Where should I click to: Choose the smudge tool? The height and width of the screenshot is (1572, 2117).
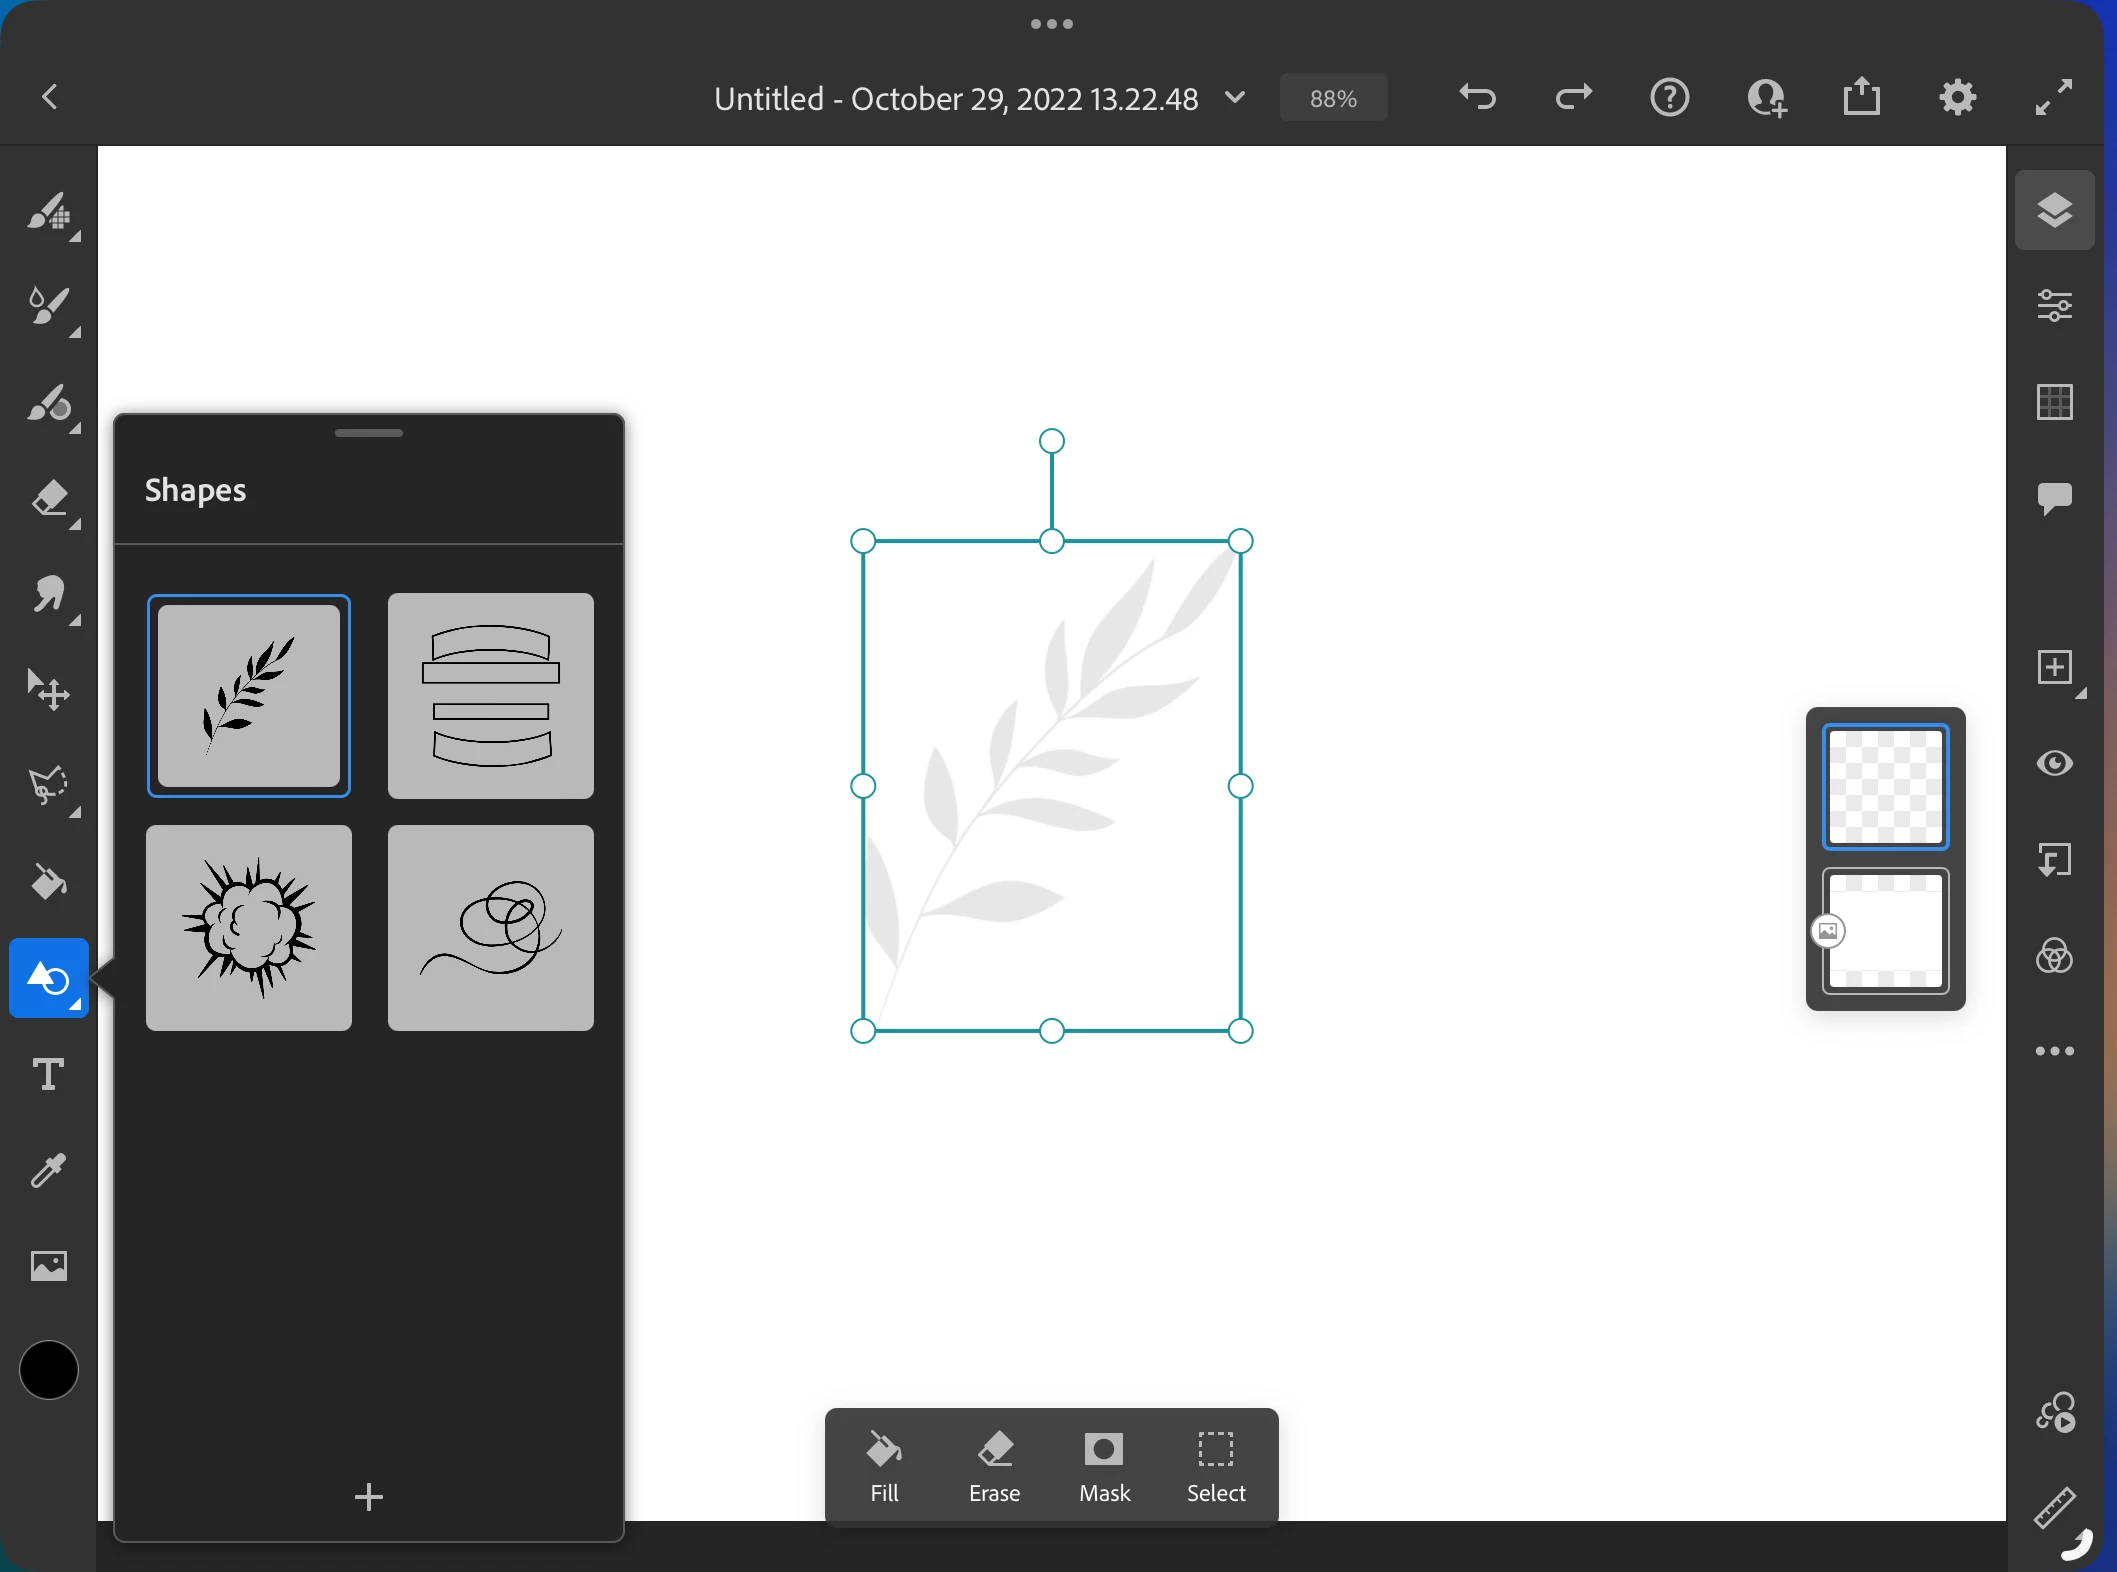tap(48, 595)
